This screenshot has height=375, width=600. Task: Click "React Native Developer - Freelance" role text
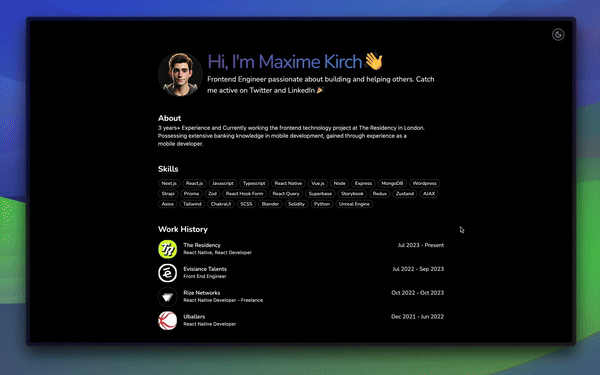(223, 300)
